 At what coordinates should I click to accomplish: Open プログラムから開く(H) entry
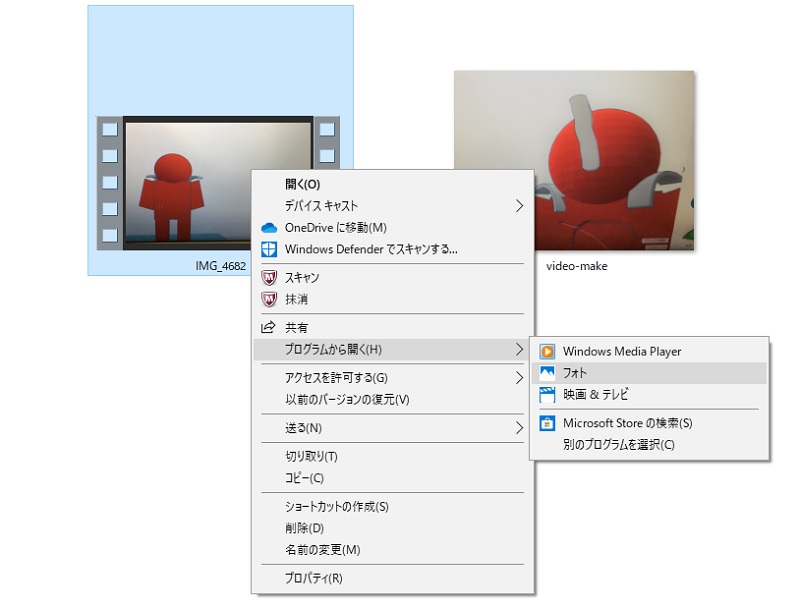[393, 349]
